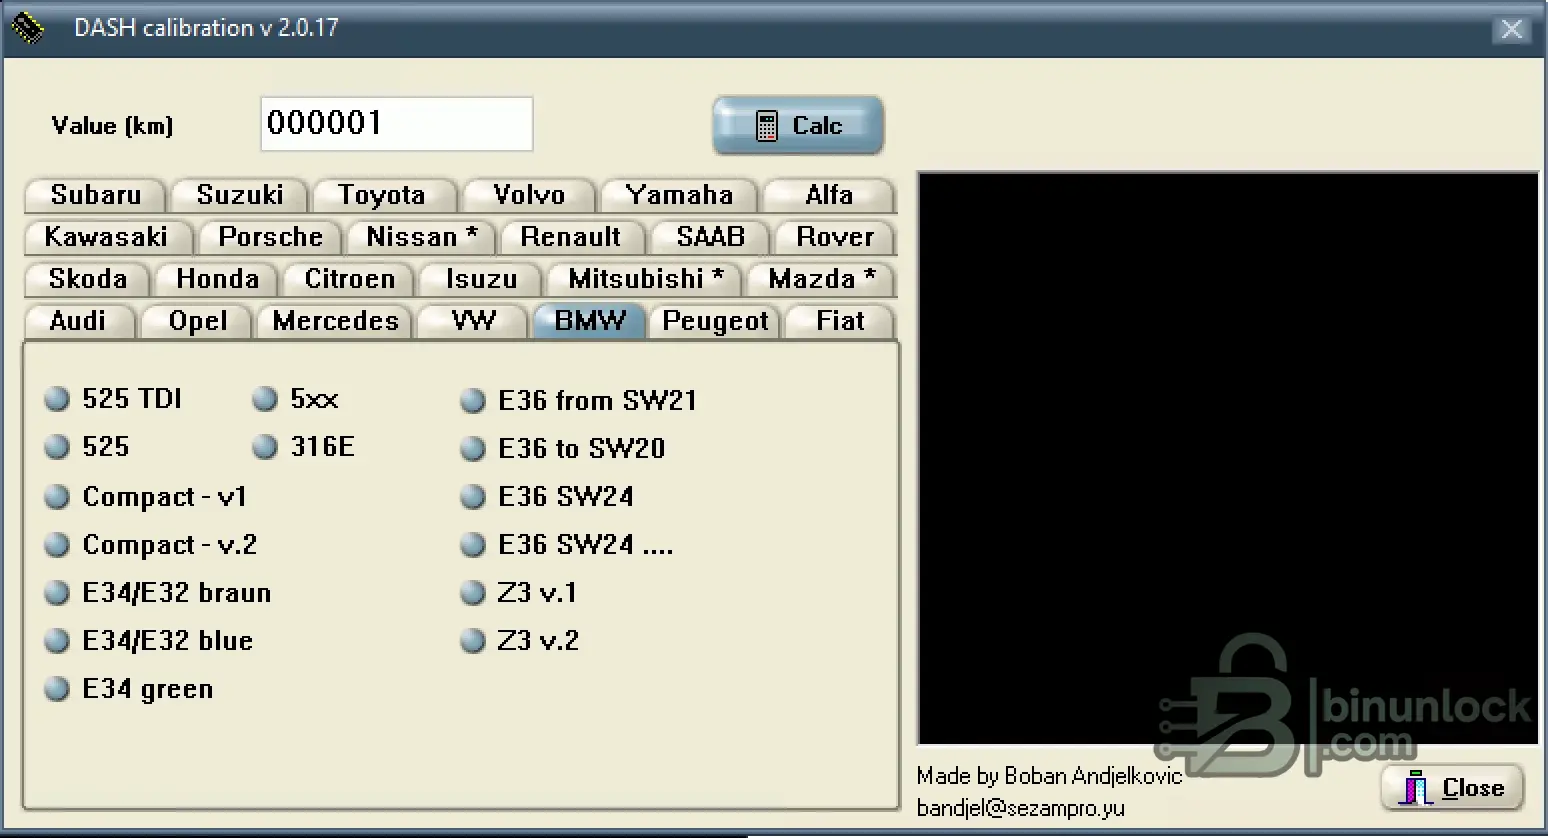Go to the Mercedes tab
Viewport: 1548px width, 838px height.
coord(335,321)
